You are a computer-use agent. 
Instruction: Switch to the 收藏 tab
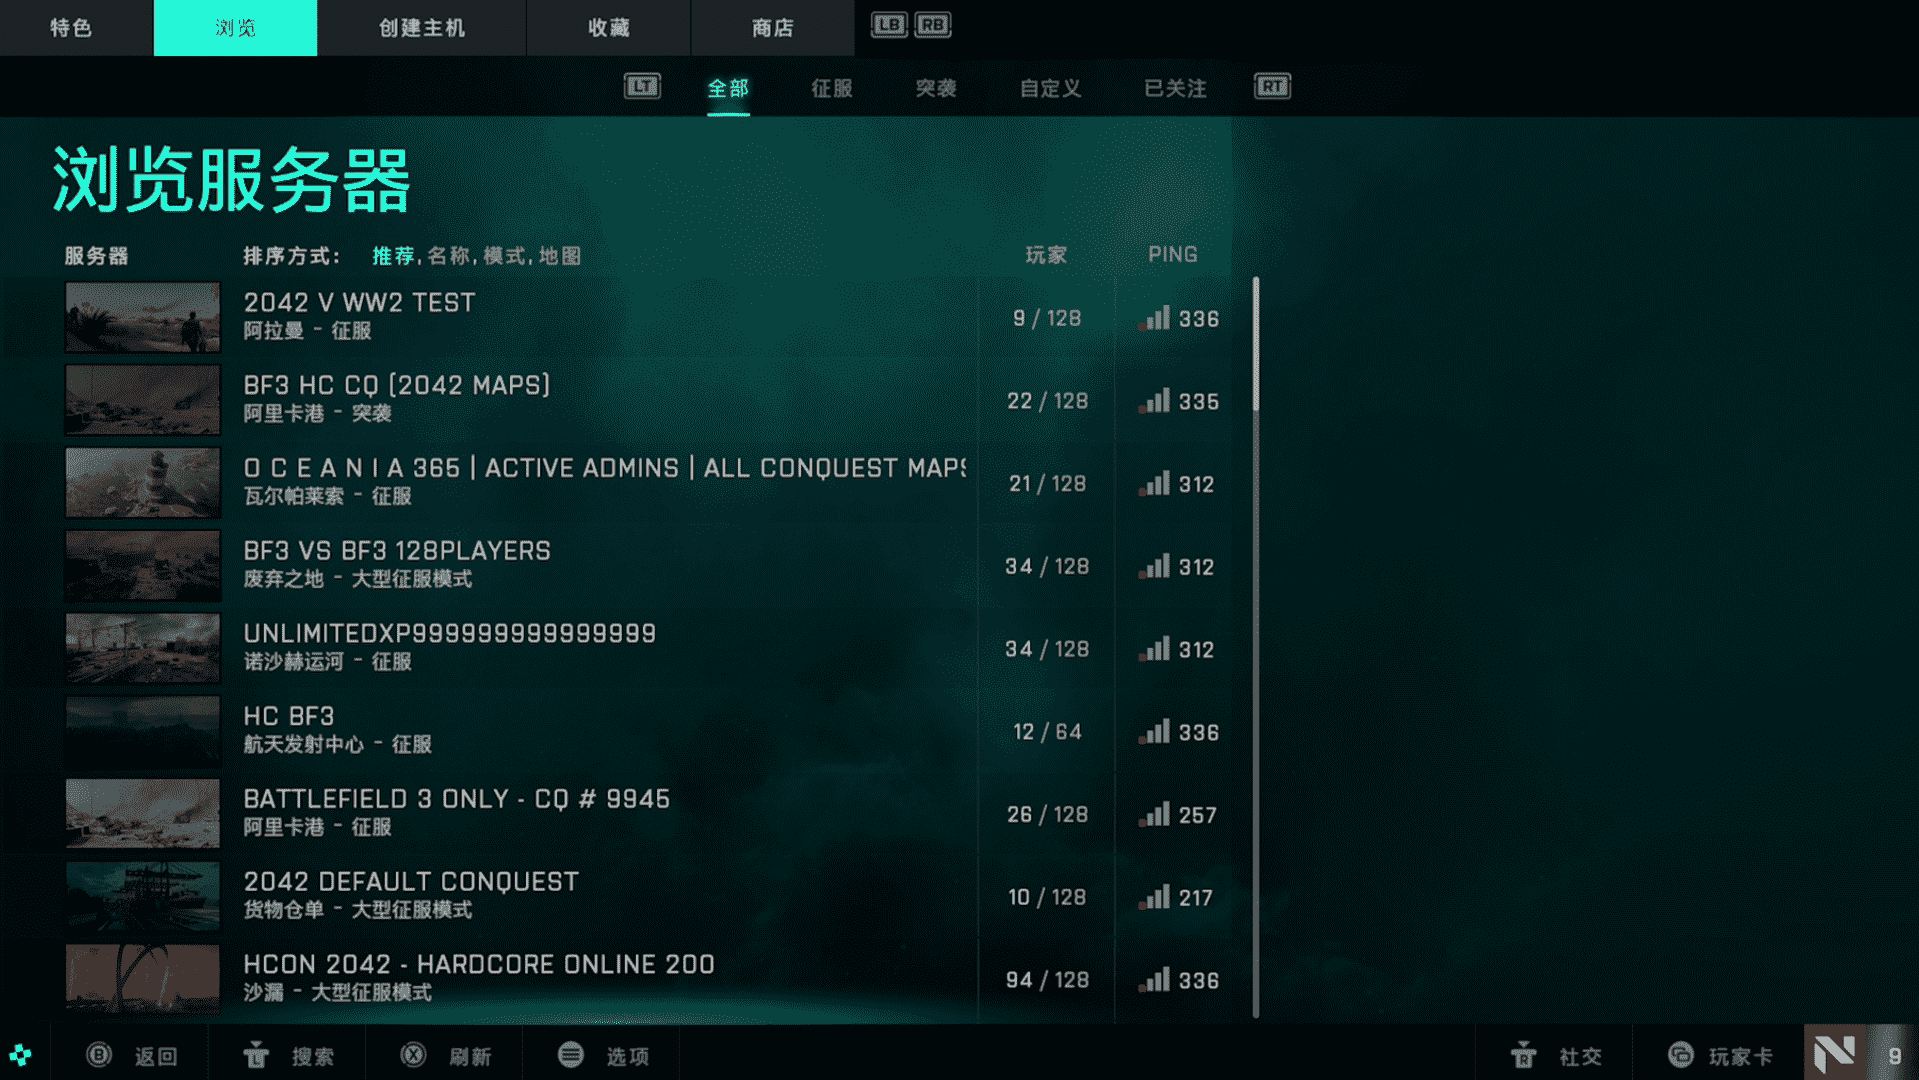tap(608, 28)
